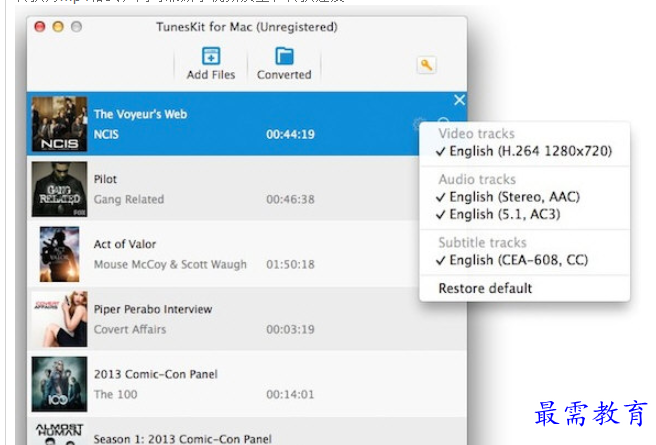Select the Almost Human poster thumbnail

59,434
